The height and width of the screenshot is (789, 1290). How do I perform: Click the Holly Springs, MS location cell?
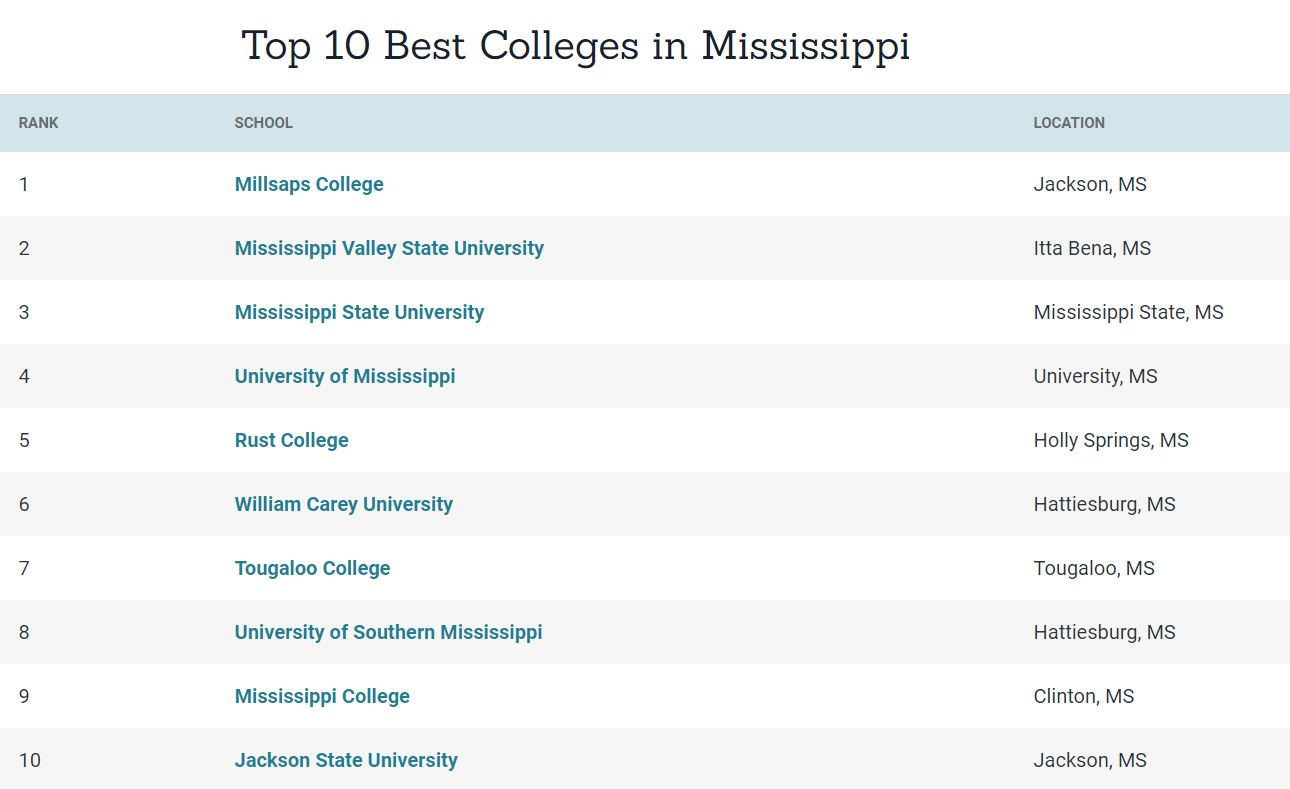[x=1111, y=440]
